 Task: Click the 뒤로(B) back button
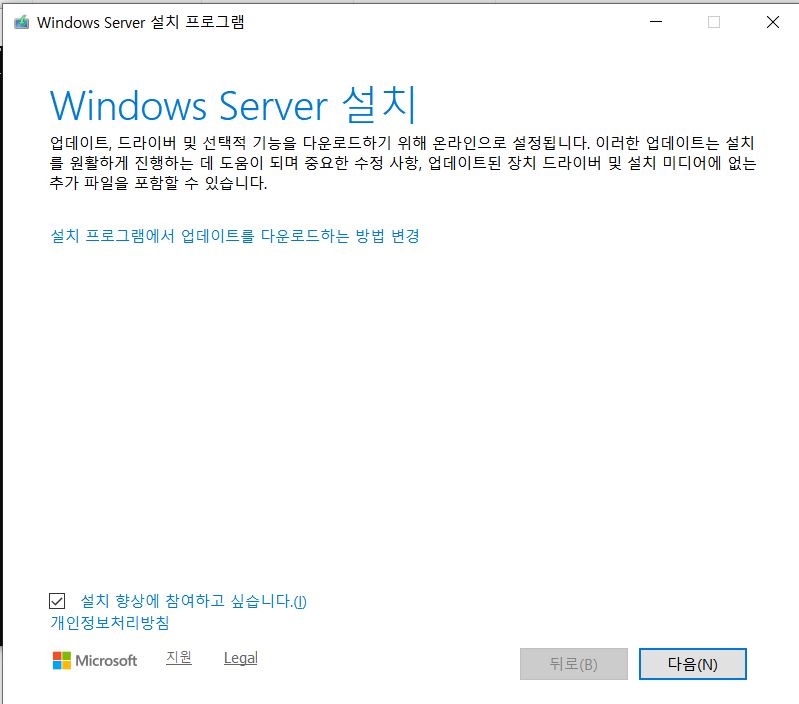point(574,664)
